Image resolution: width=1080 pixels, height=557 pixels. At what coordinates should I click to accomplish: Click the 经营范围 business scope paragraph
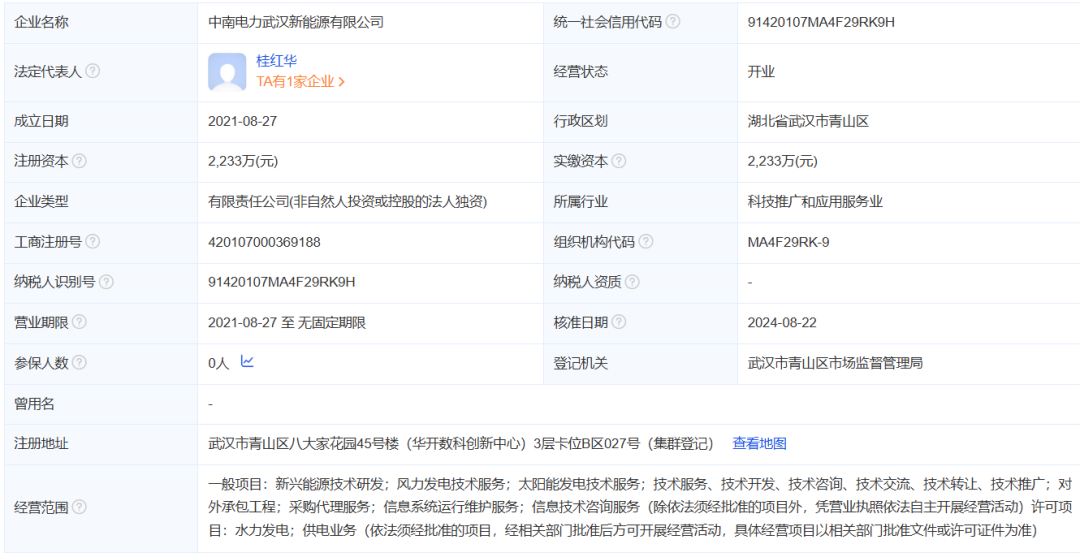pos(640,507)
